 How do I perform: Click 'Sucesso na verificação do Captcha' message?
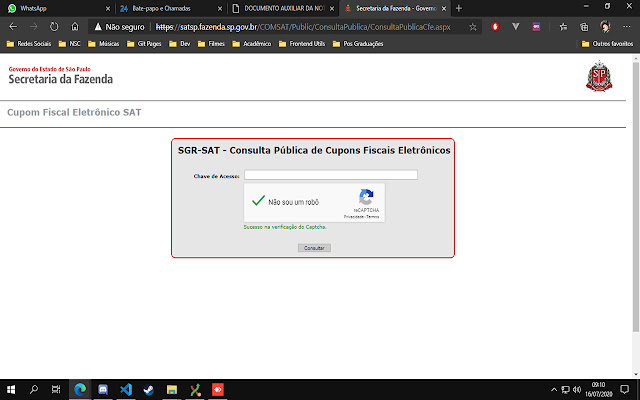pos(285,227)
